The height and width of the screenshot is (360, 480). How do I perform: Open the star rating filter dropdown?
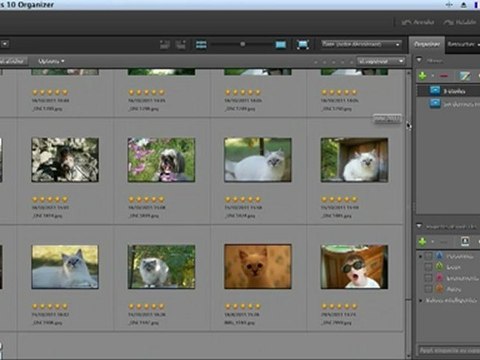[x=381, y=61]
